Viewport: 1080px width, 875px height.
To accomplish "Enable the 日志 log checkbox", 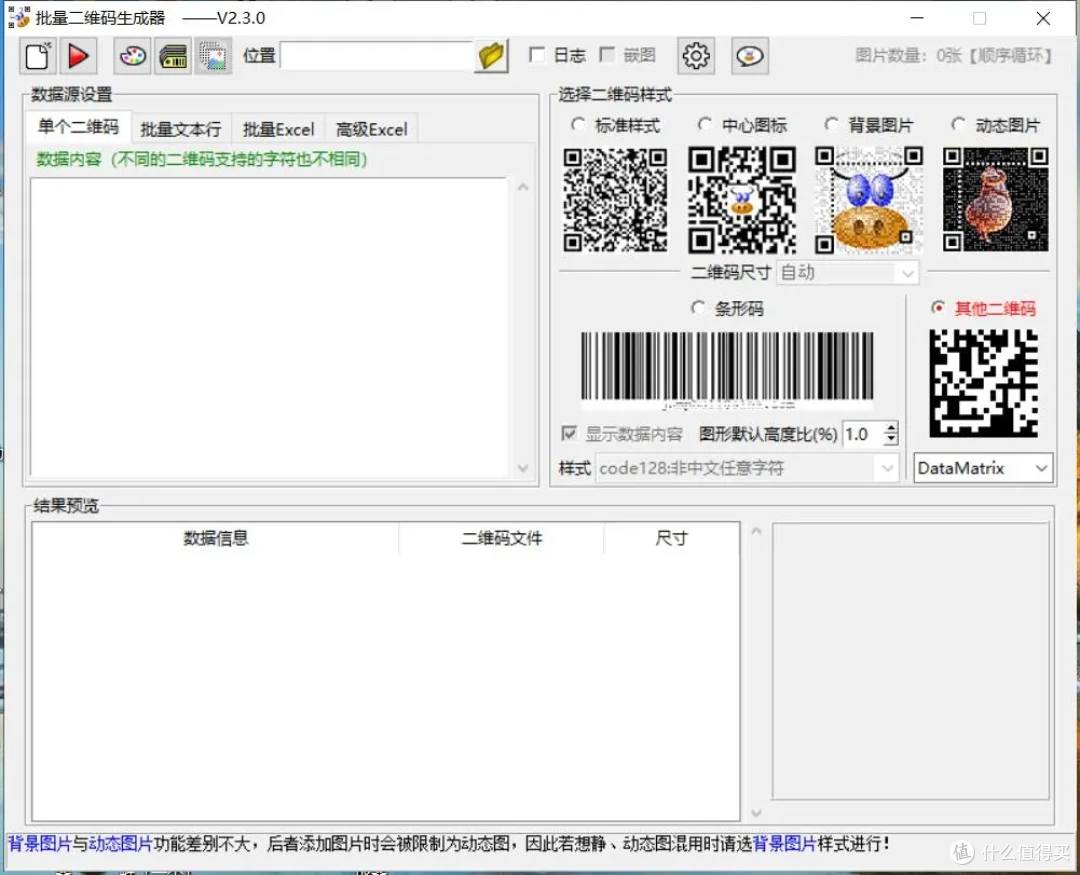I will tap(537, 55).
